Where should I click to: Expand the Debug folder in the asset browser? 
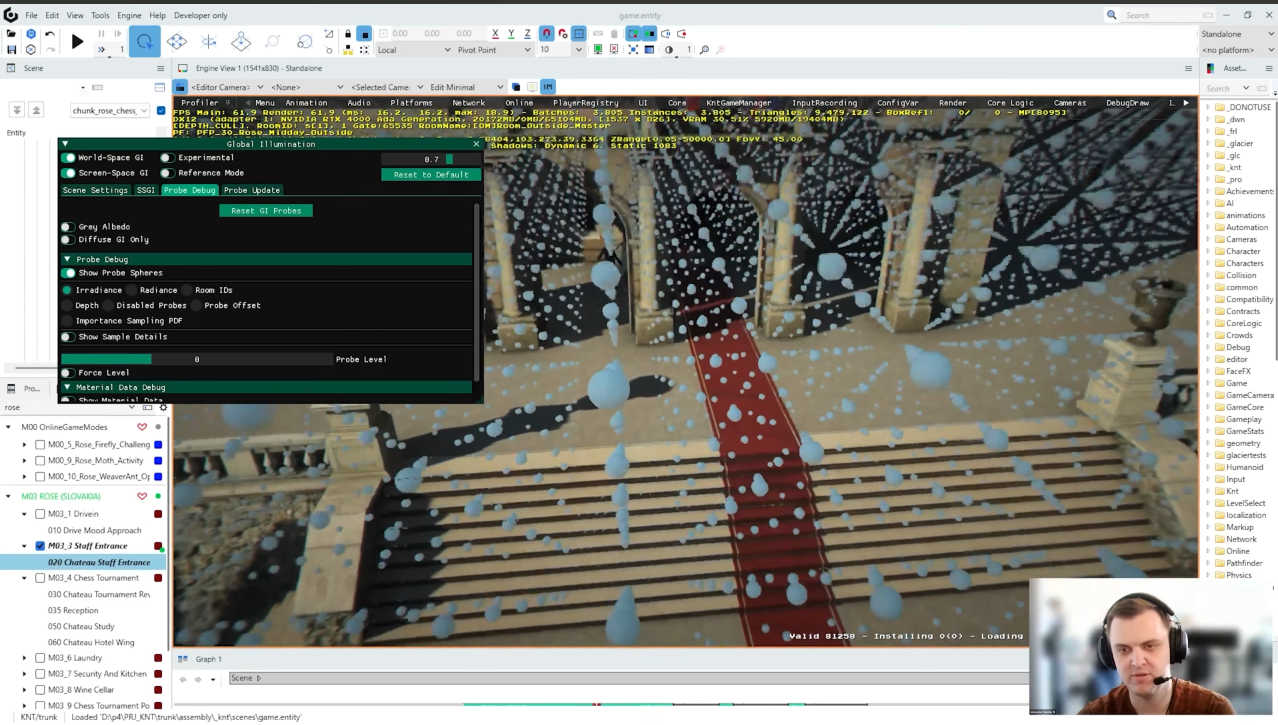coord(1208,347)
